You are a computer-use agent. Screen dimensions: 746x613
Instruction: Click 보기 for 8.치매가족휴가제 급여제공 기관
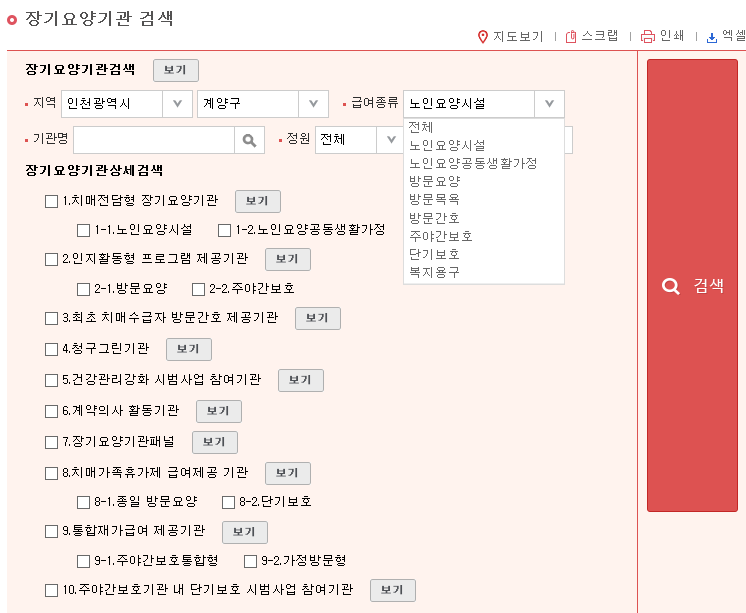[287, 473]
